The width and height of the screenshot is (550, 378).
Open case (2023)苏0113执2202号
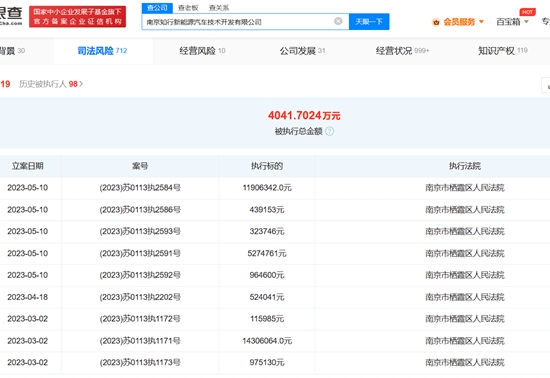[140, 297]
